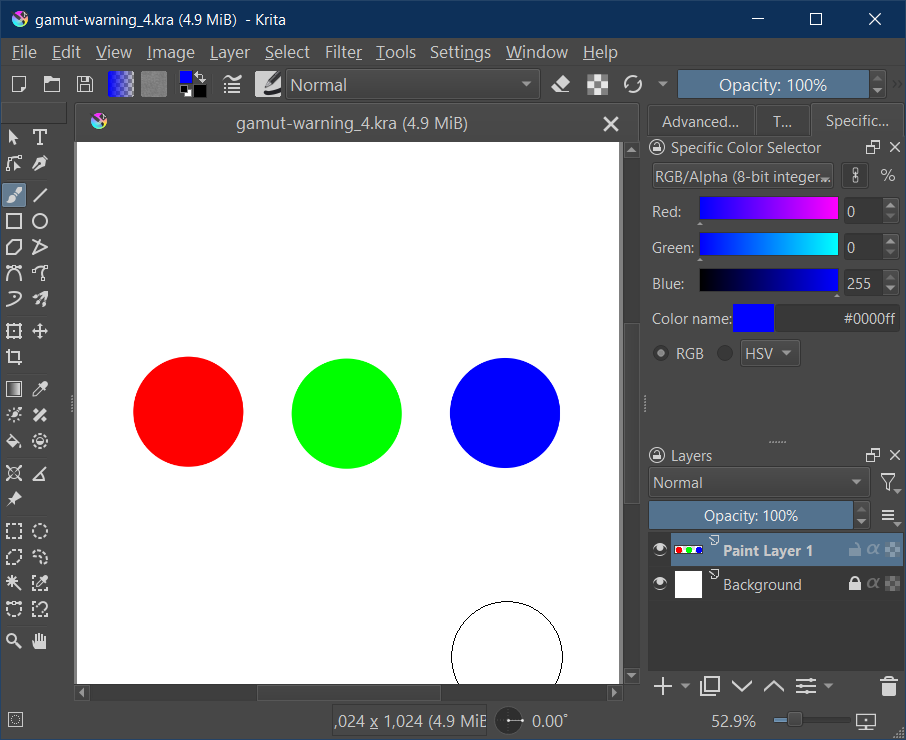Select the Crop tool
Screen dimensions: 906x740
(x=14, y=357)
